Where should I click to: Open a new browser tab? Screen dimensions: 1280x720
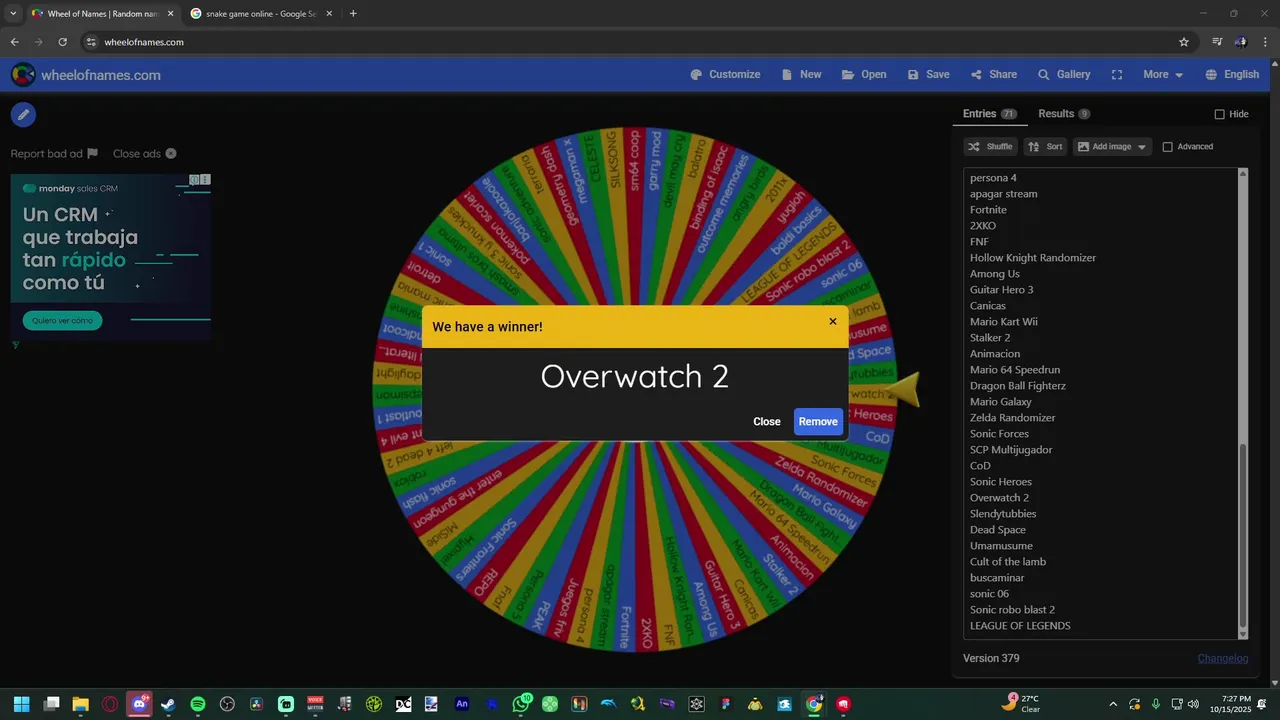pos(353,14)
